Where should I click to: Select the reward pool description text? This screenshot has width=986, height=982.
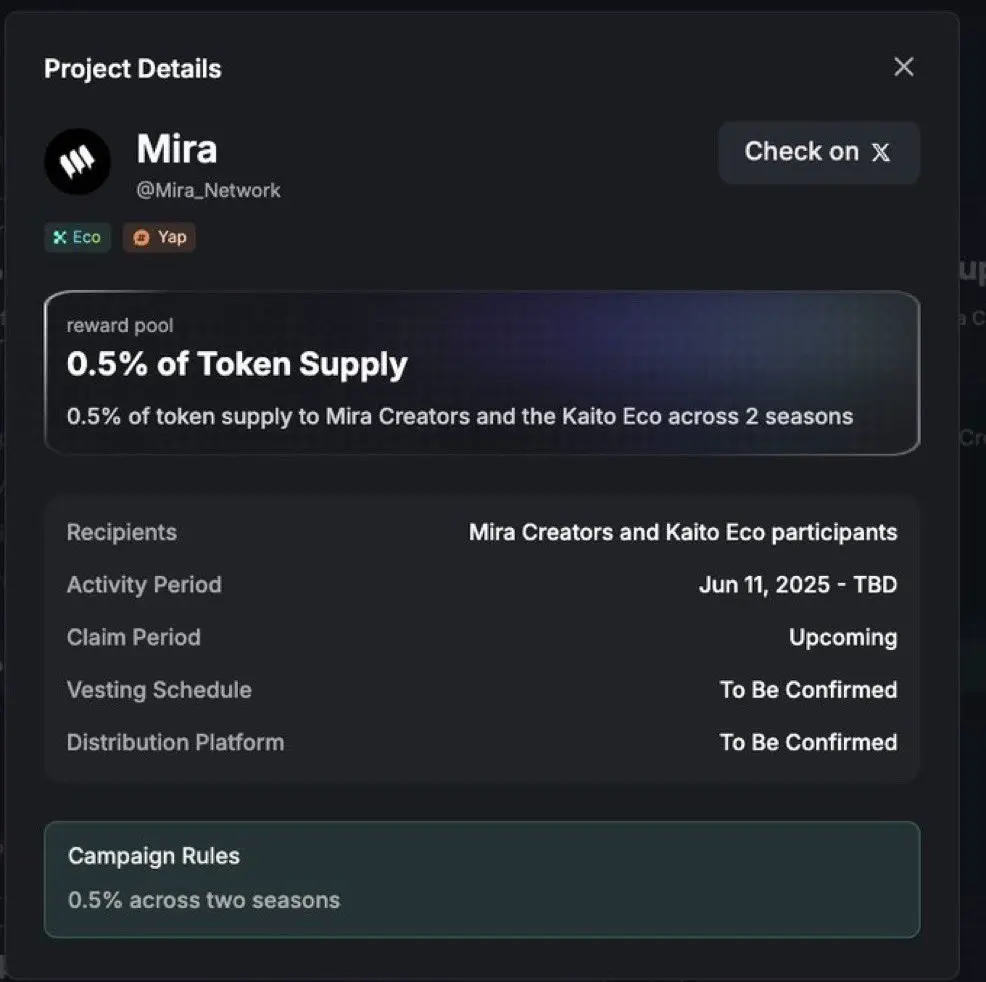460,416
